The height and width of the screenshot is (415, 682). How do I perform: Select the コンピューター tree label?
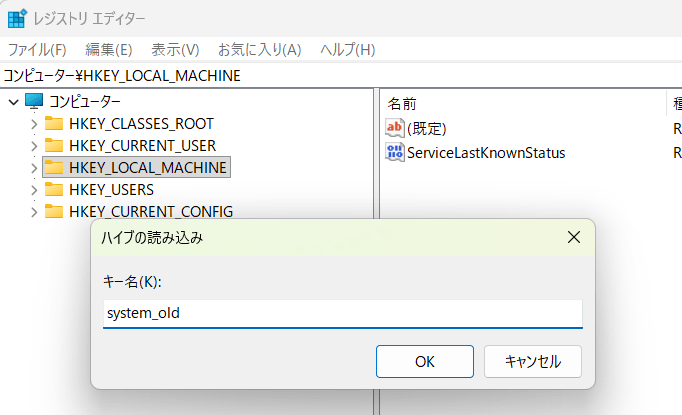[84, 102]
